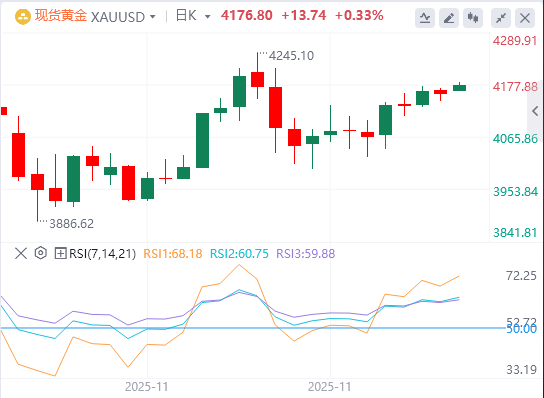Remove the RSI indicator with X
544x398 pixels.
pos(21,253)
